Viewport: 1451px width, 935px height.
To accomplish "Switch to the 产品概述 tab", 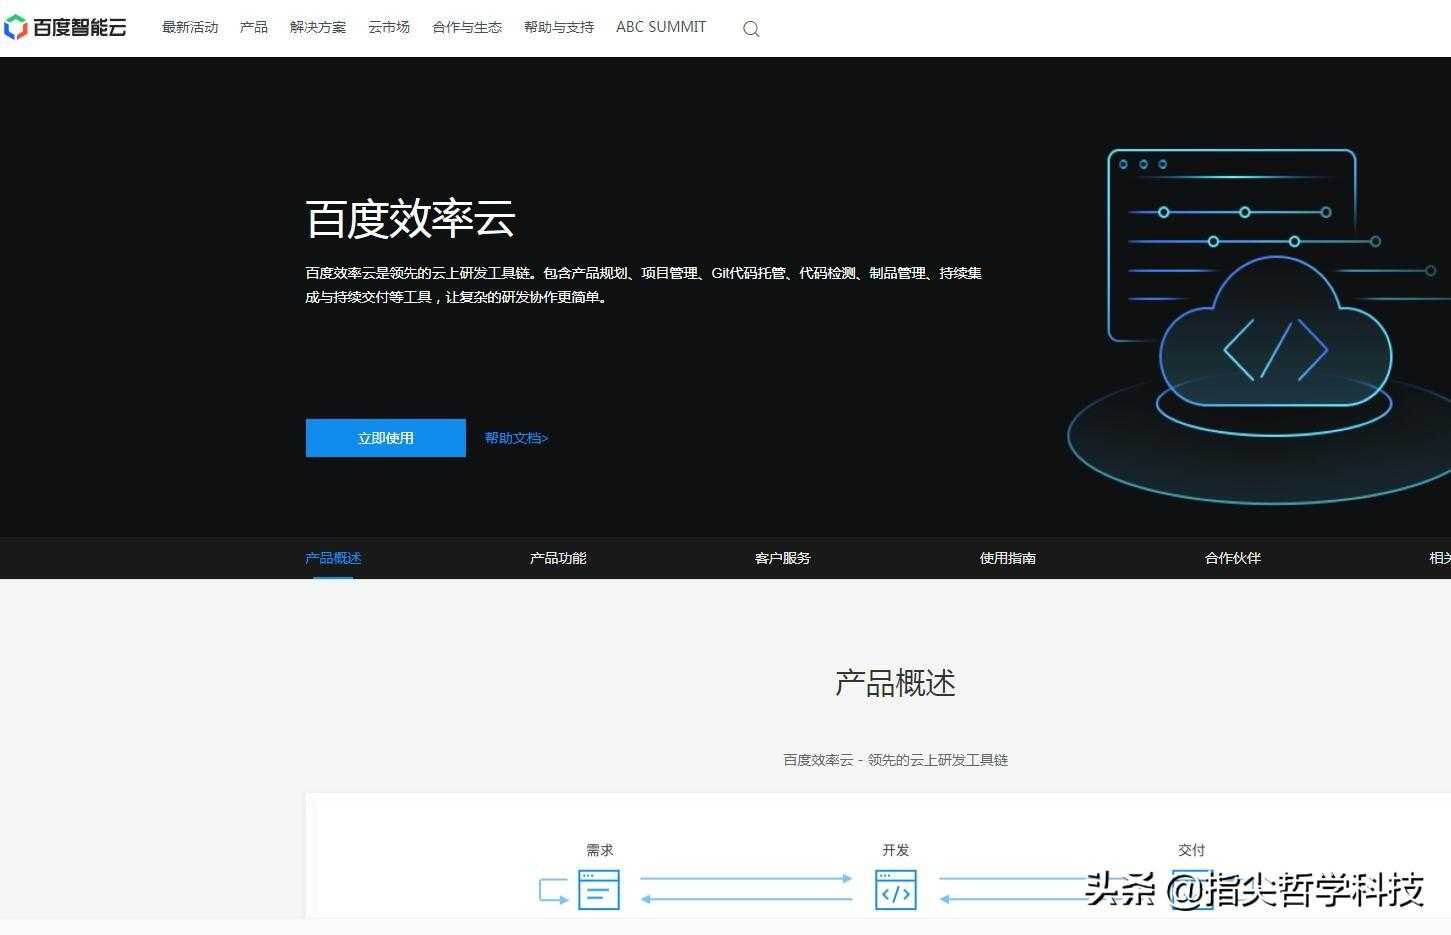I will coord(333,558).
